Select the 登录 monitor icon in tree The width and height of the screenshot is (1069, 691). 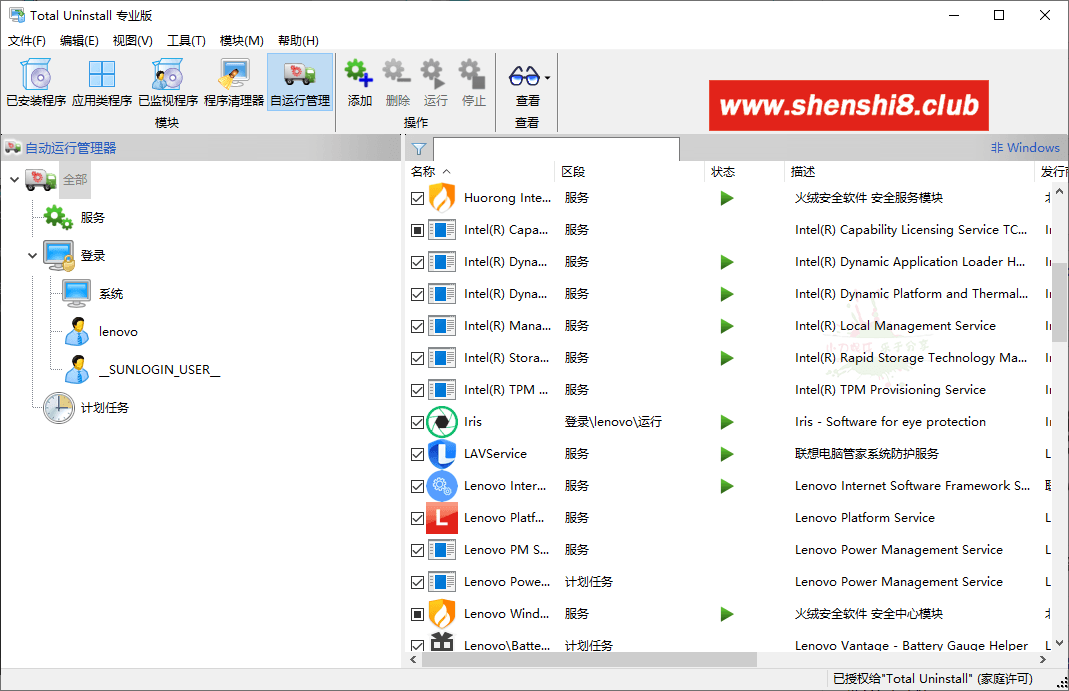(x=58, y=256)
